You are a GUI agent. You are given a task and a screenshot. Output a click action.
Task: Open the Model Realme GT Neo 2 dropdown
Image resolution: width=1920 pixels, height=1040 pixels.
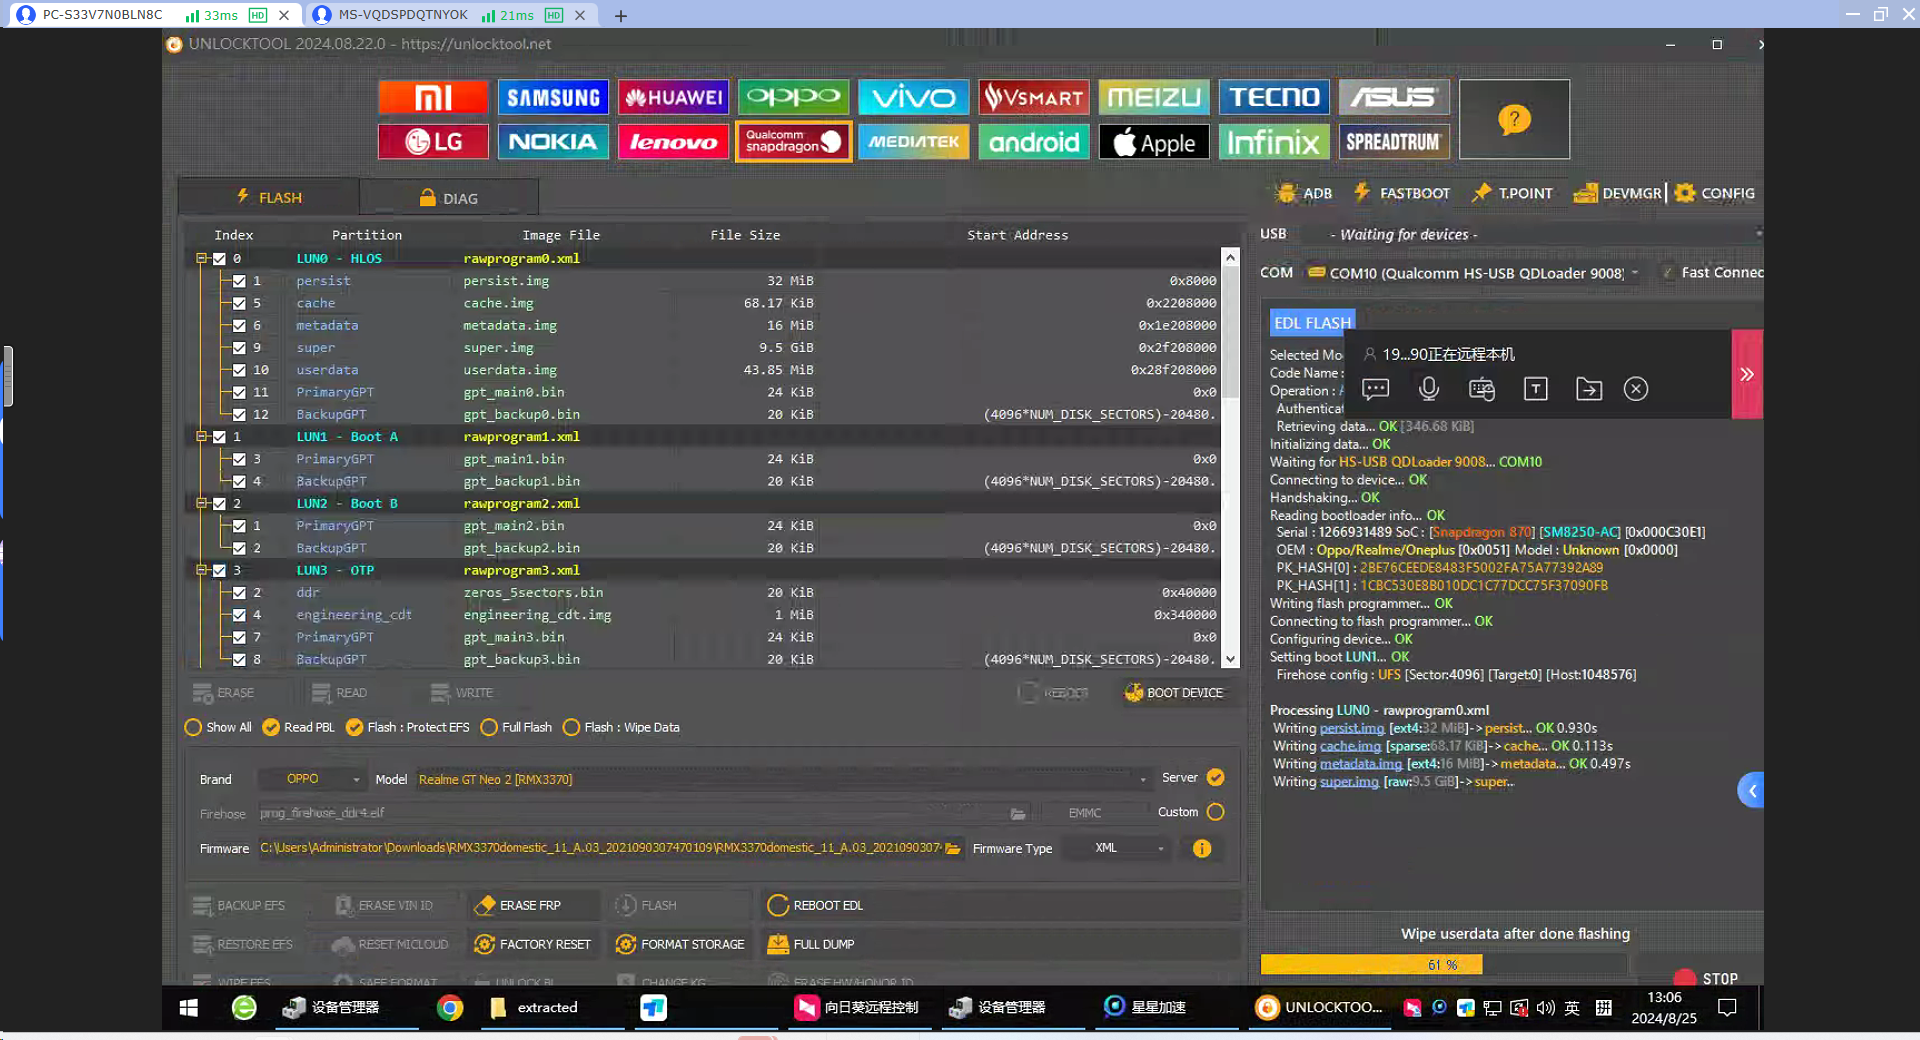[782, 779]
